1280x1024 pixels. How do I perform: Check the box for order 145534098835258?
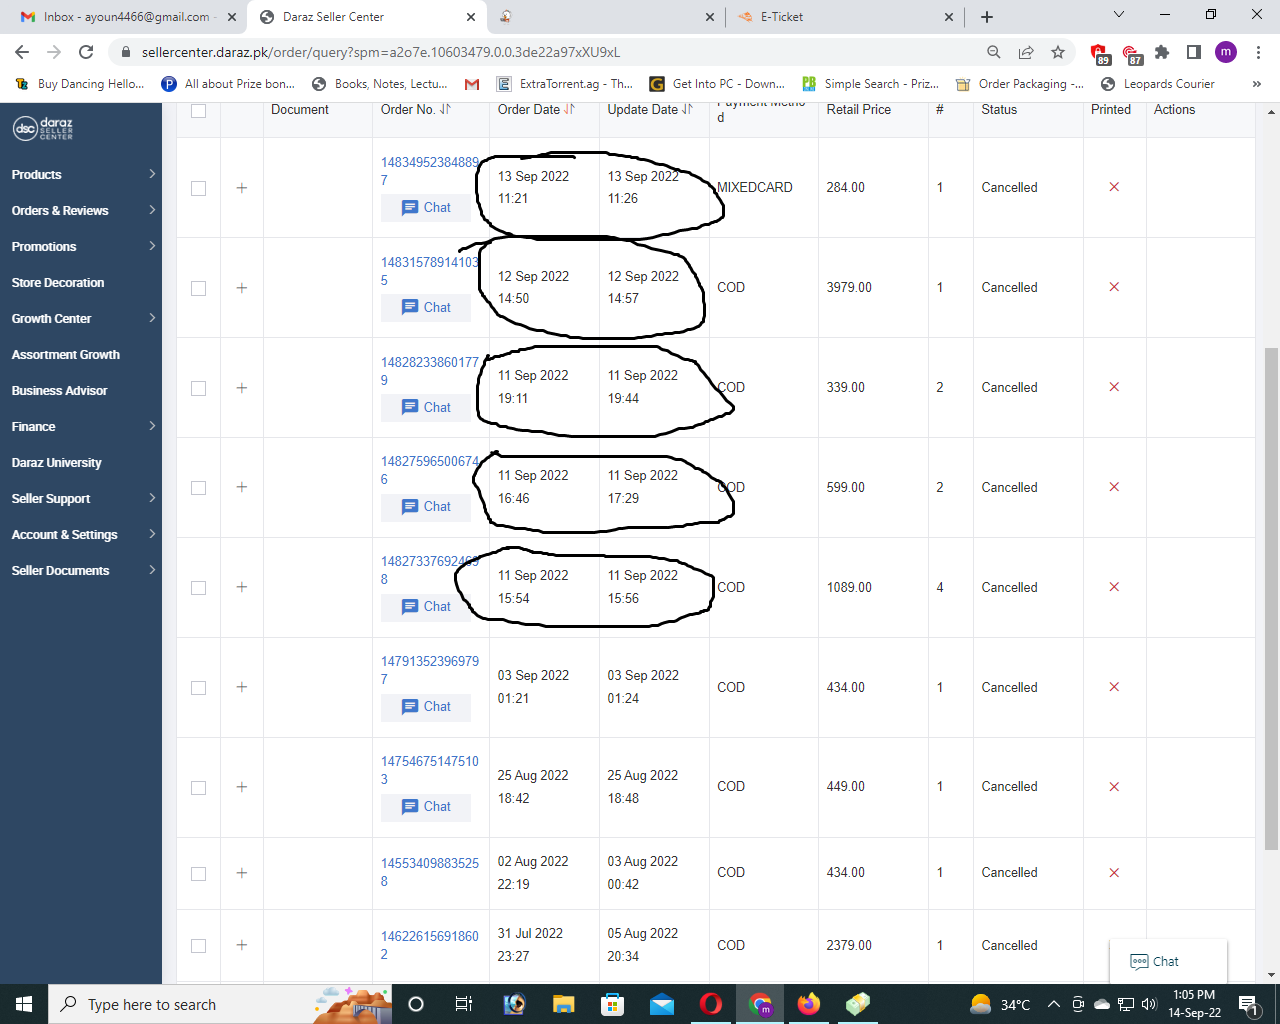coord(198,874)
